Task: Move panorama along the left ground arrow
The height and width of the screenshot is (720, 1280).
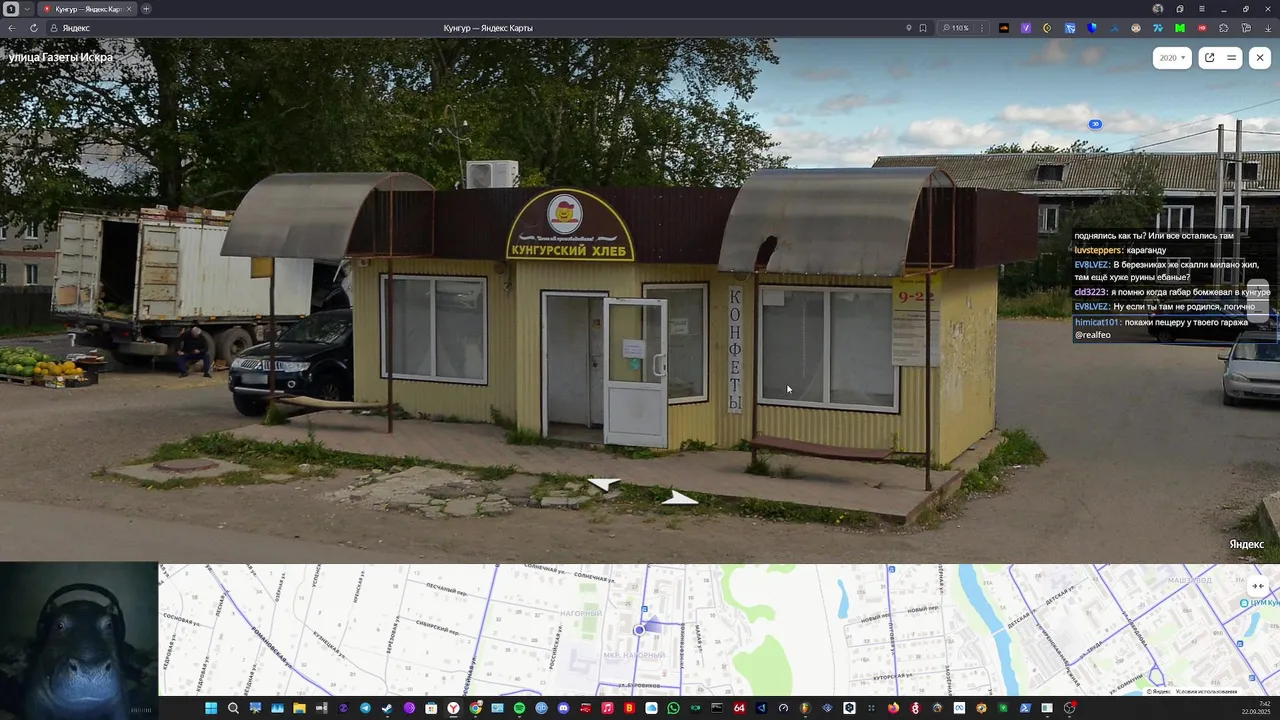Action: click(603, 485)
